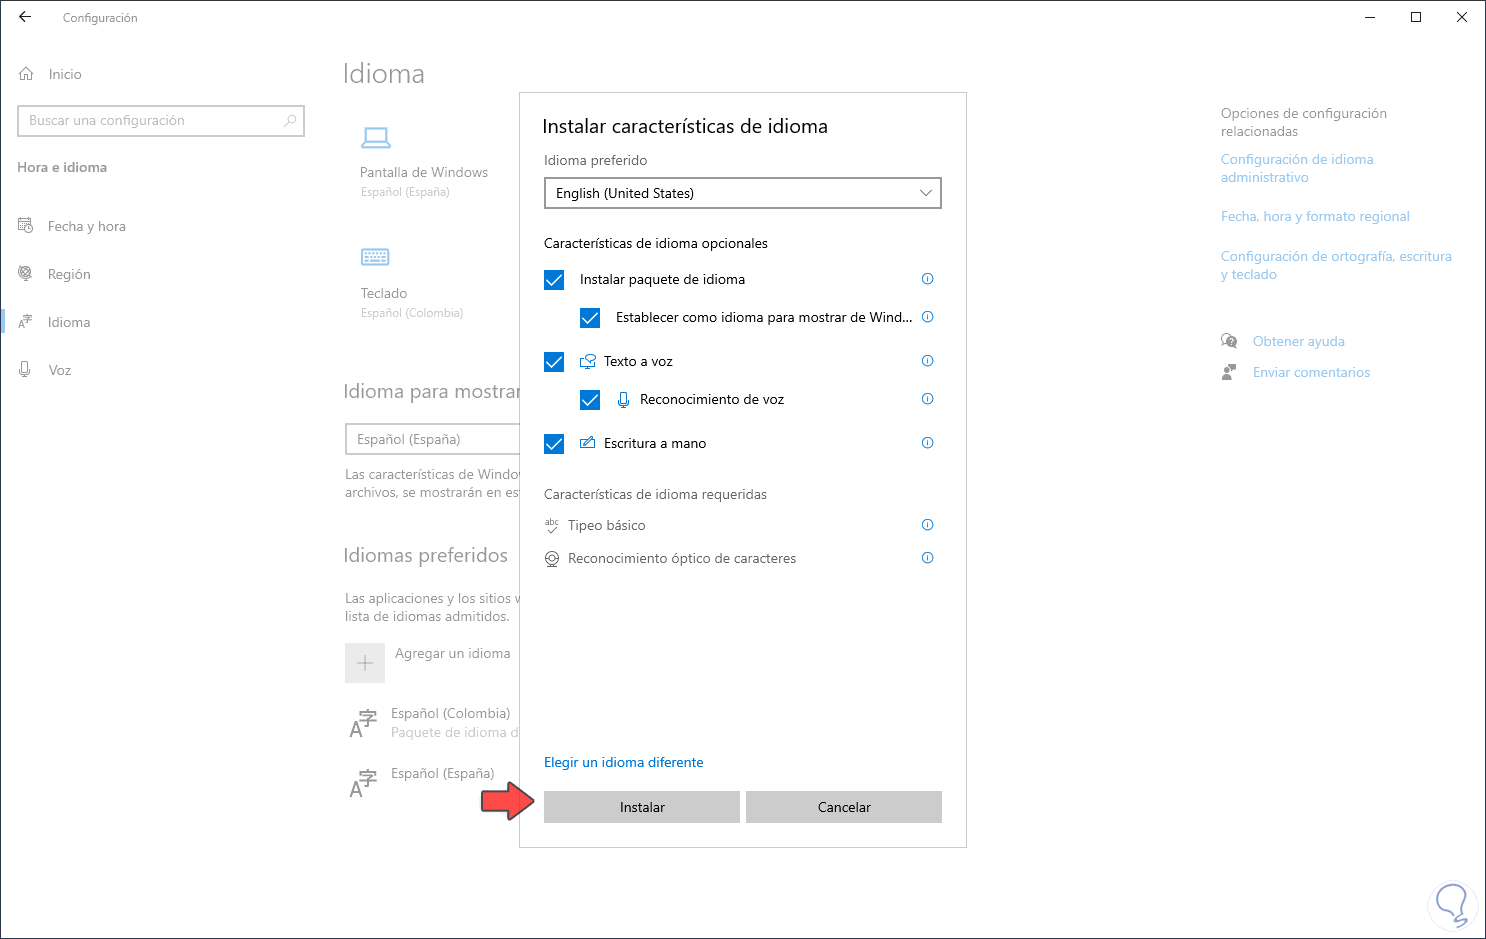Click the Enviar comentarios person icon
Image resolution: width=1486 pixels, height=939 pixels.
(1229, 372)
